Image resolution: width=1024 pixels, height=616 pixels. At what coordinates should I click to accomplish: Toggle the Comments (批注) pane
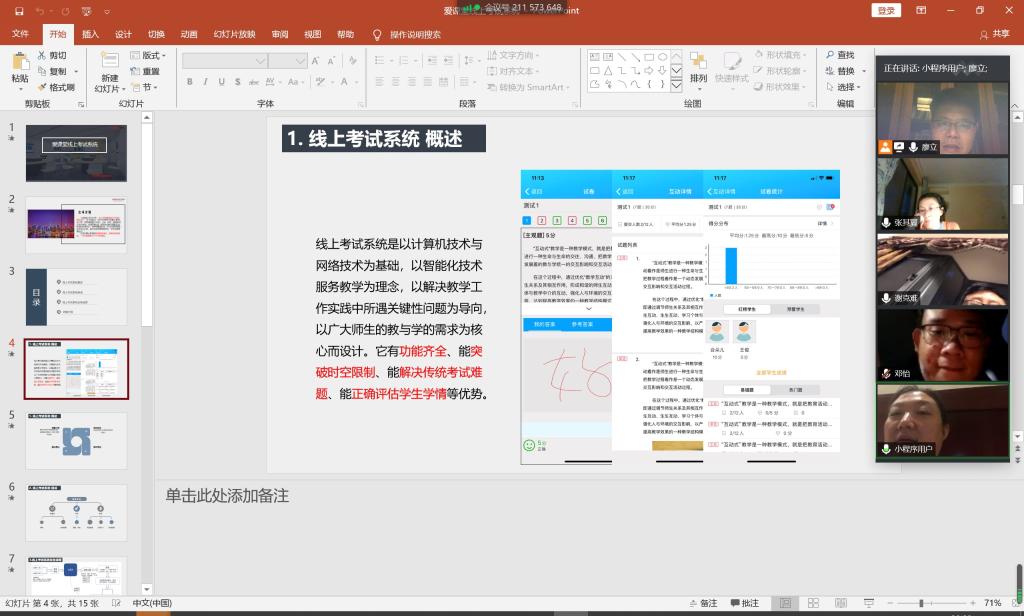(x=743, y=603)
